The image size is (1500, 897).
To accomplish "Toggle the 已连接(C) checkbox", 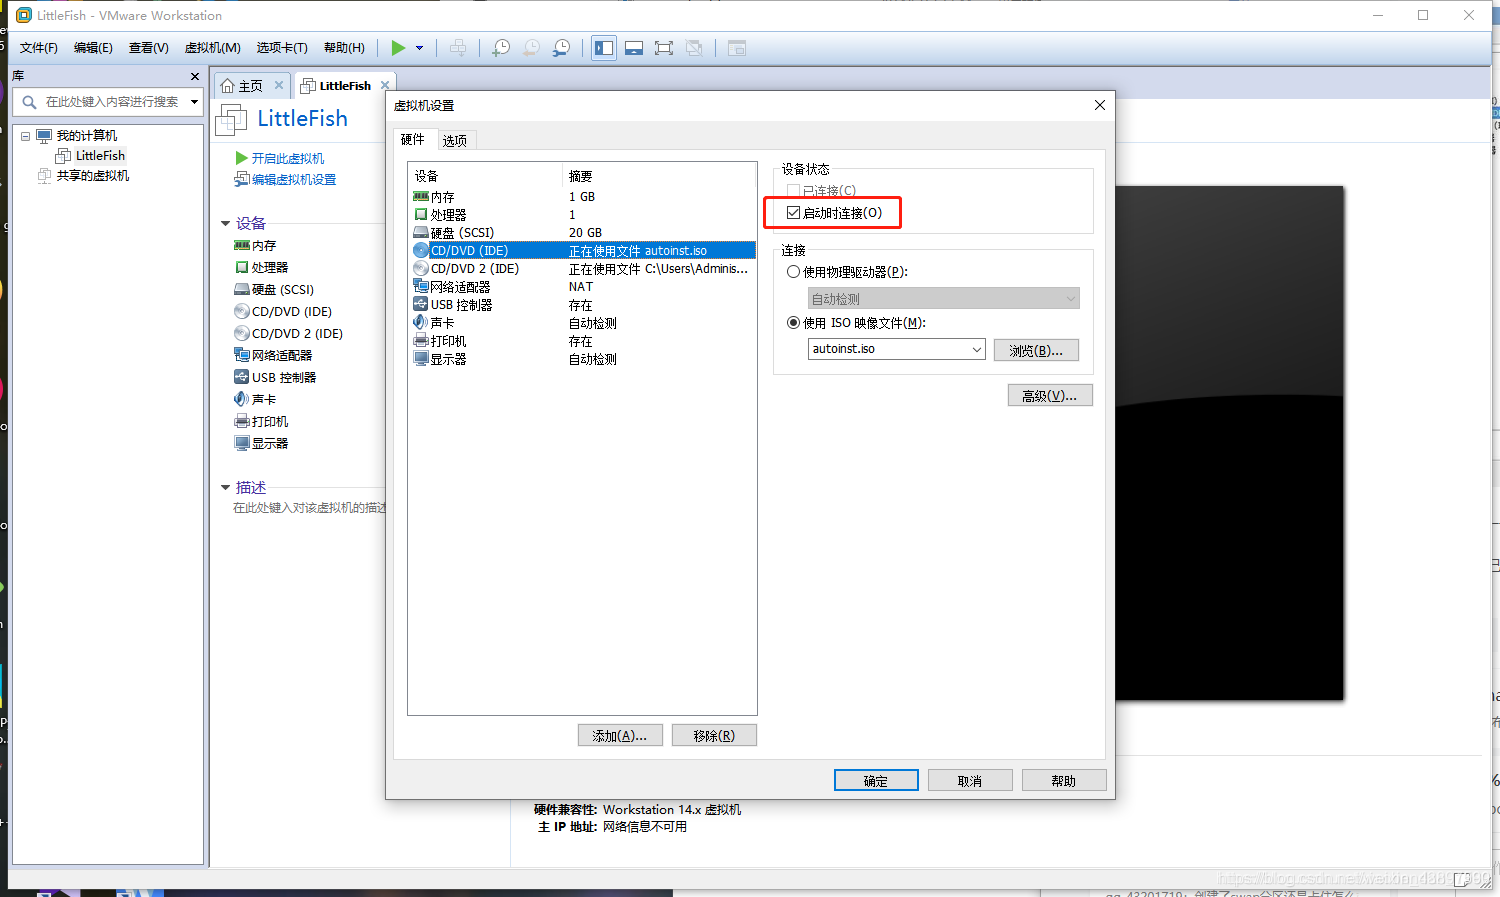I will [794, 191].
